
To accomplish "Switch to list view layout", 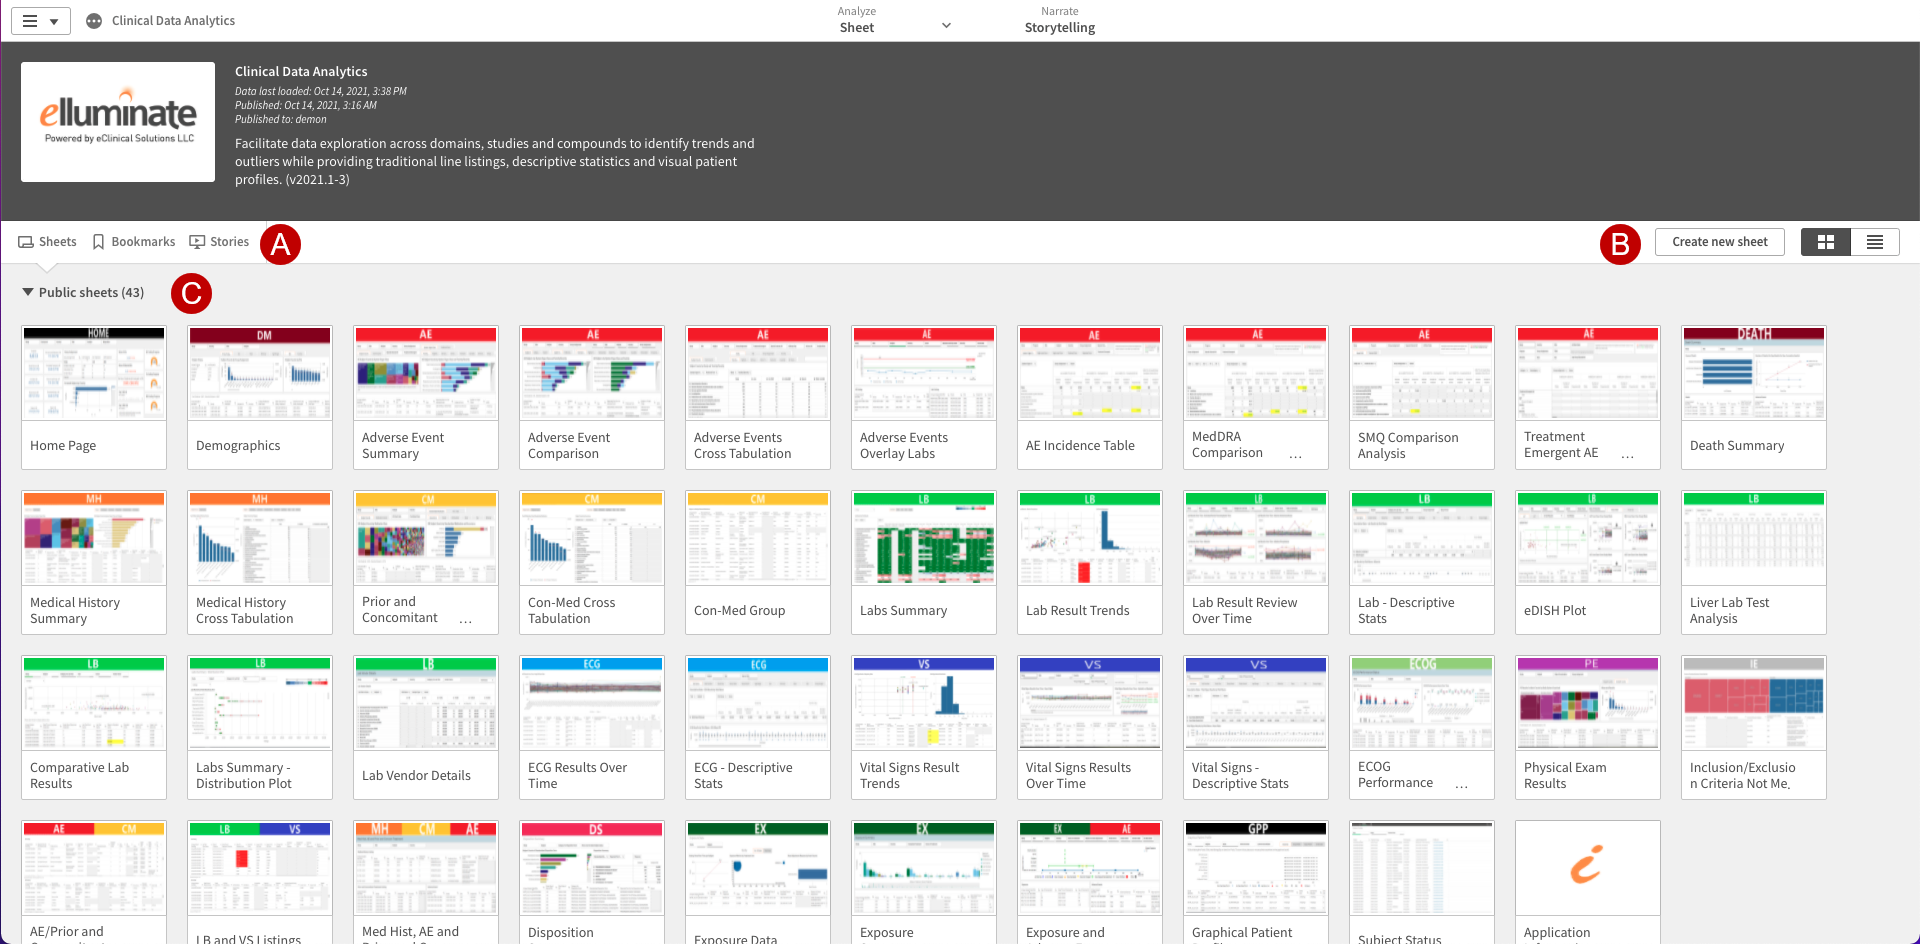I will (x=1874, y=242).
